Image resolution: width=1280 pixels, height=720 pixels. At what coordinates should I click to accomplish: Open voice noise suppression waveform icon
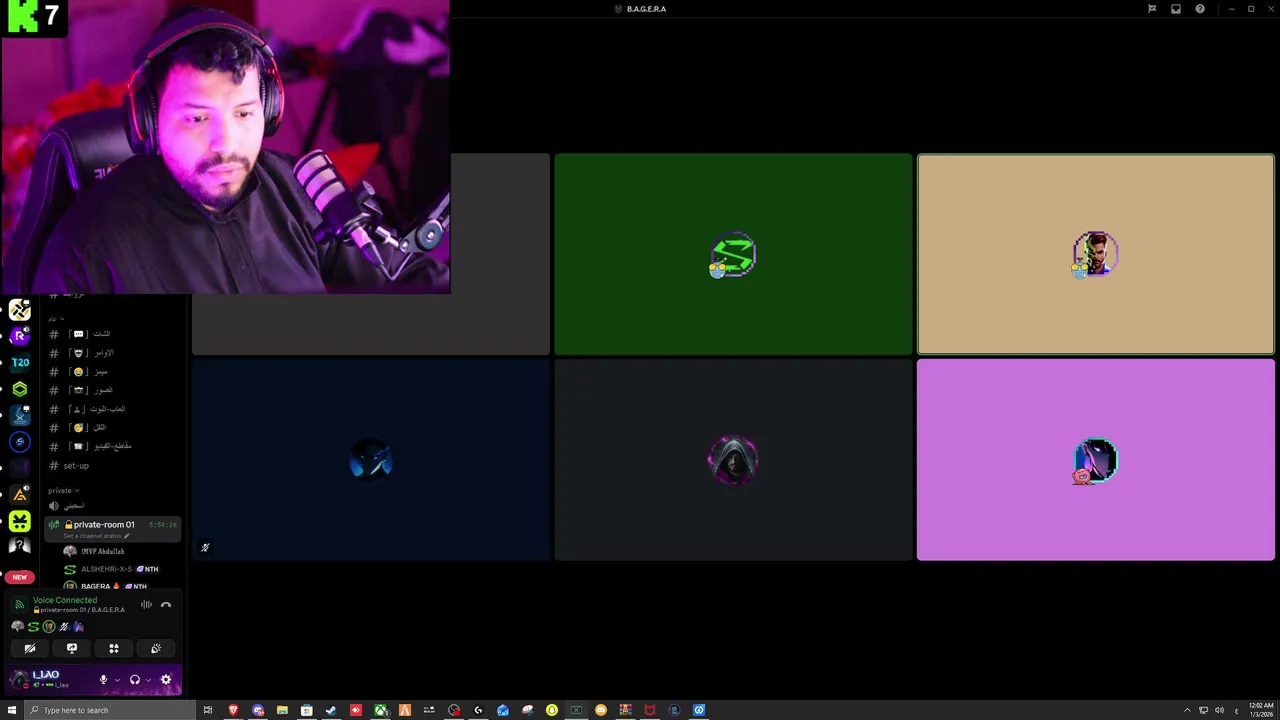[x=146, y=604]
